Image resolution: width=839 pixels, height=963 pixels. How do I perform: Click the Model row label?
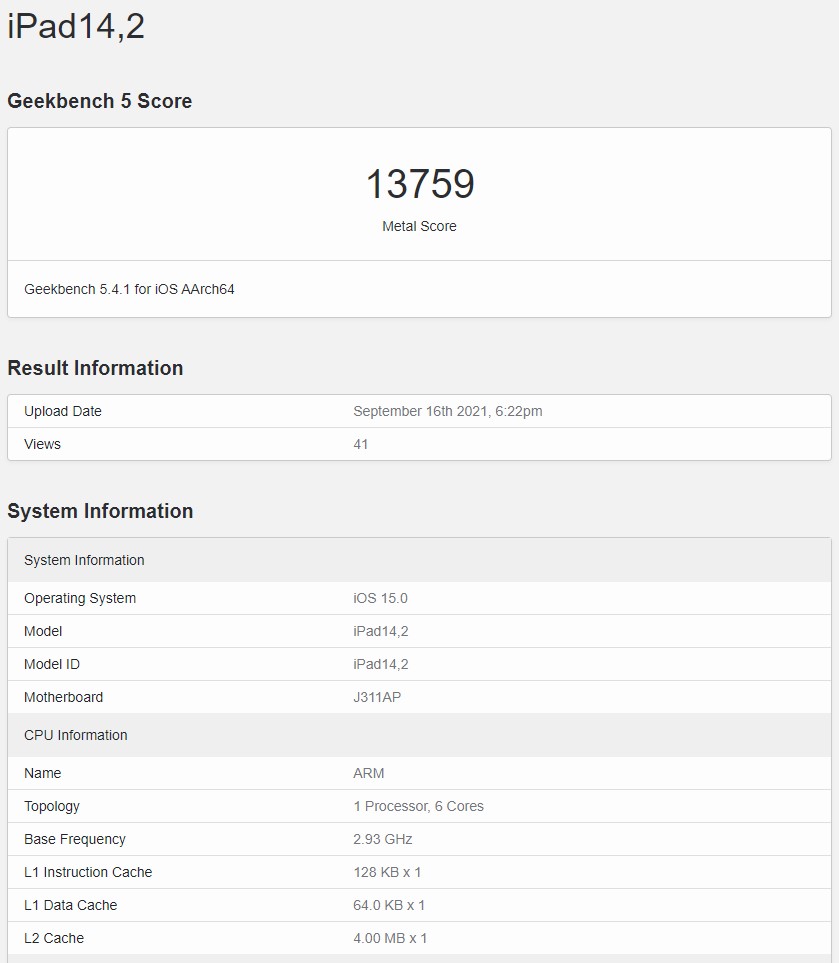coord(43,631)
